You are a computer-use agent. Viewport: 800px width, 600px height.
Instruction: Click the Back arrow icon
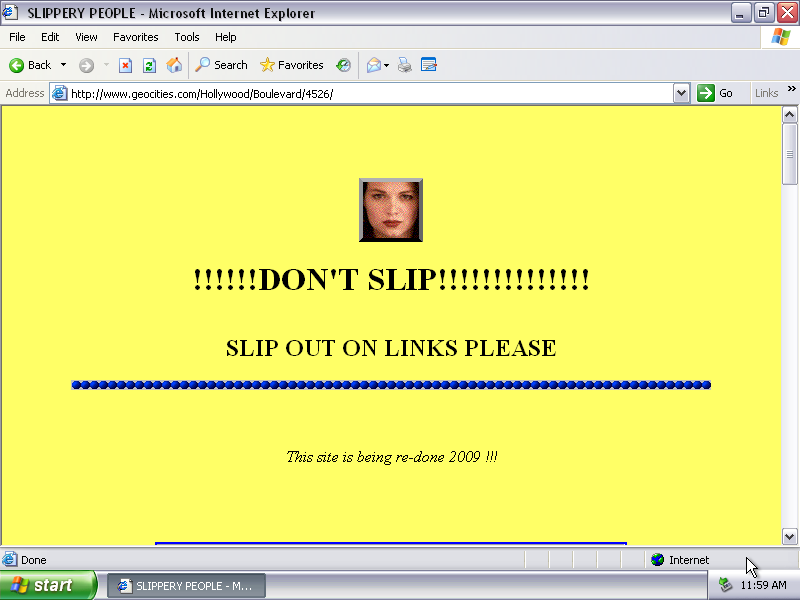(x=16, y=65)
